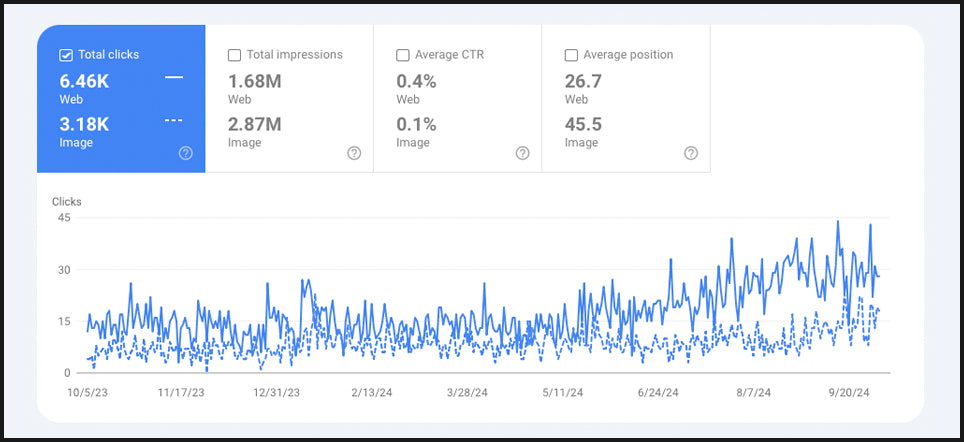Click dashed line legend icon beside 3.18K
964x442 pixels.
[x=174, y=121]
